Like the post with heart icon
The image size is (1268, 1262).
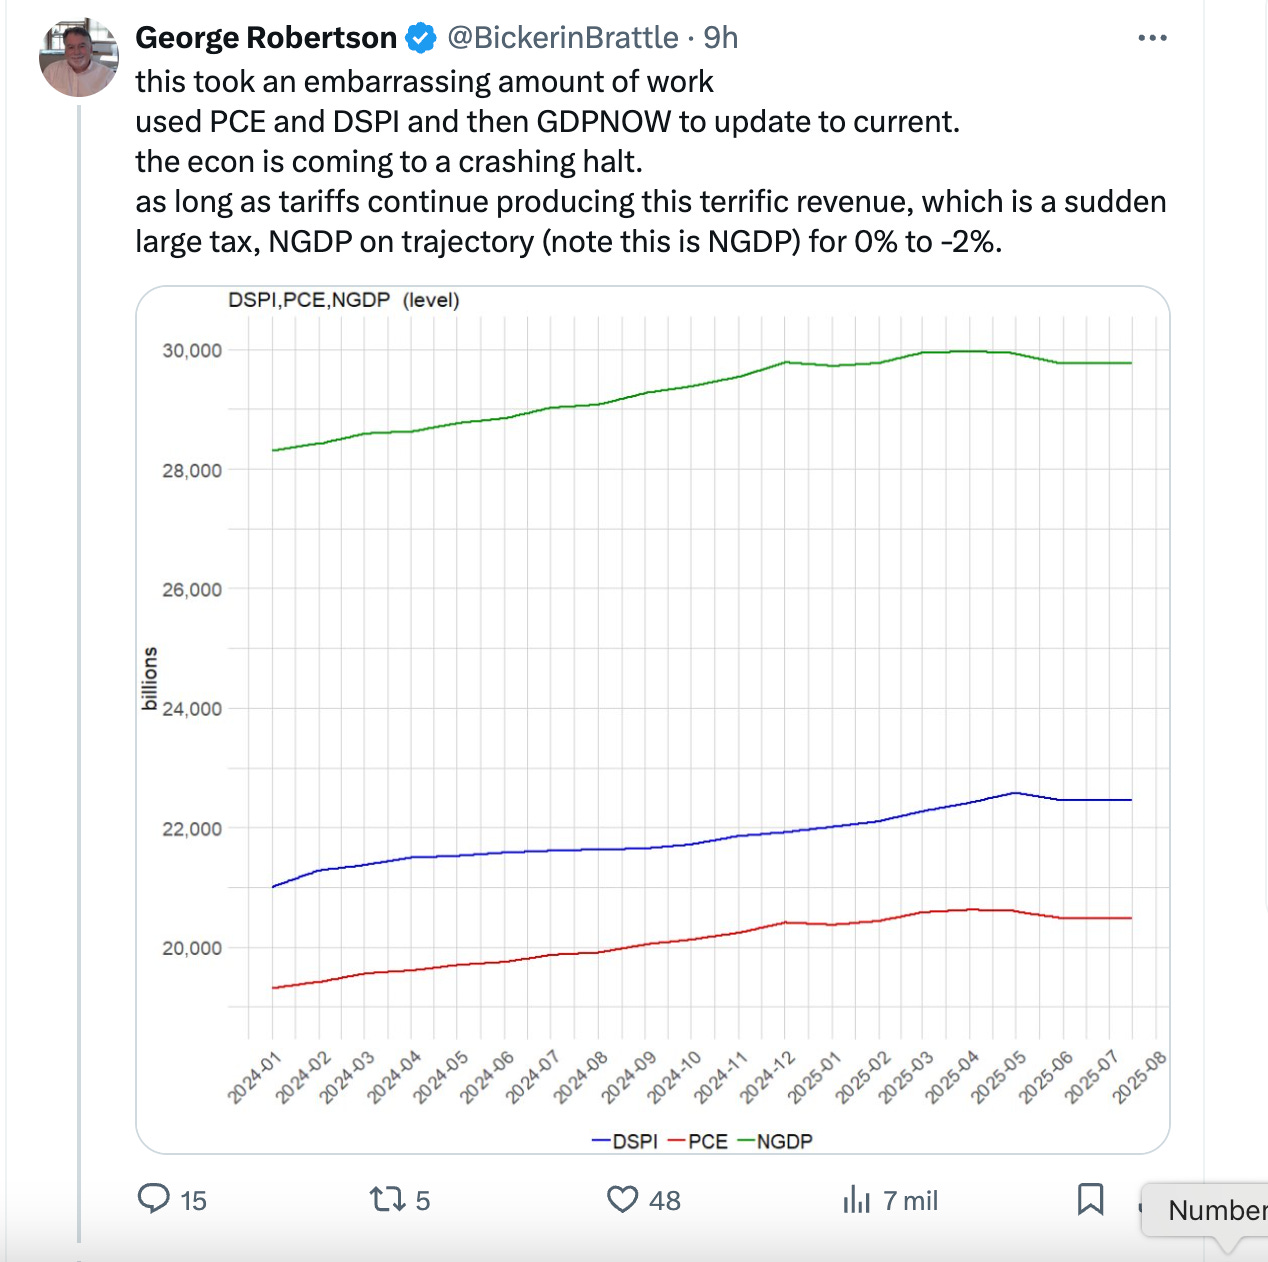point(622,1199)
